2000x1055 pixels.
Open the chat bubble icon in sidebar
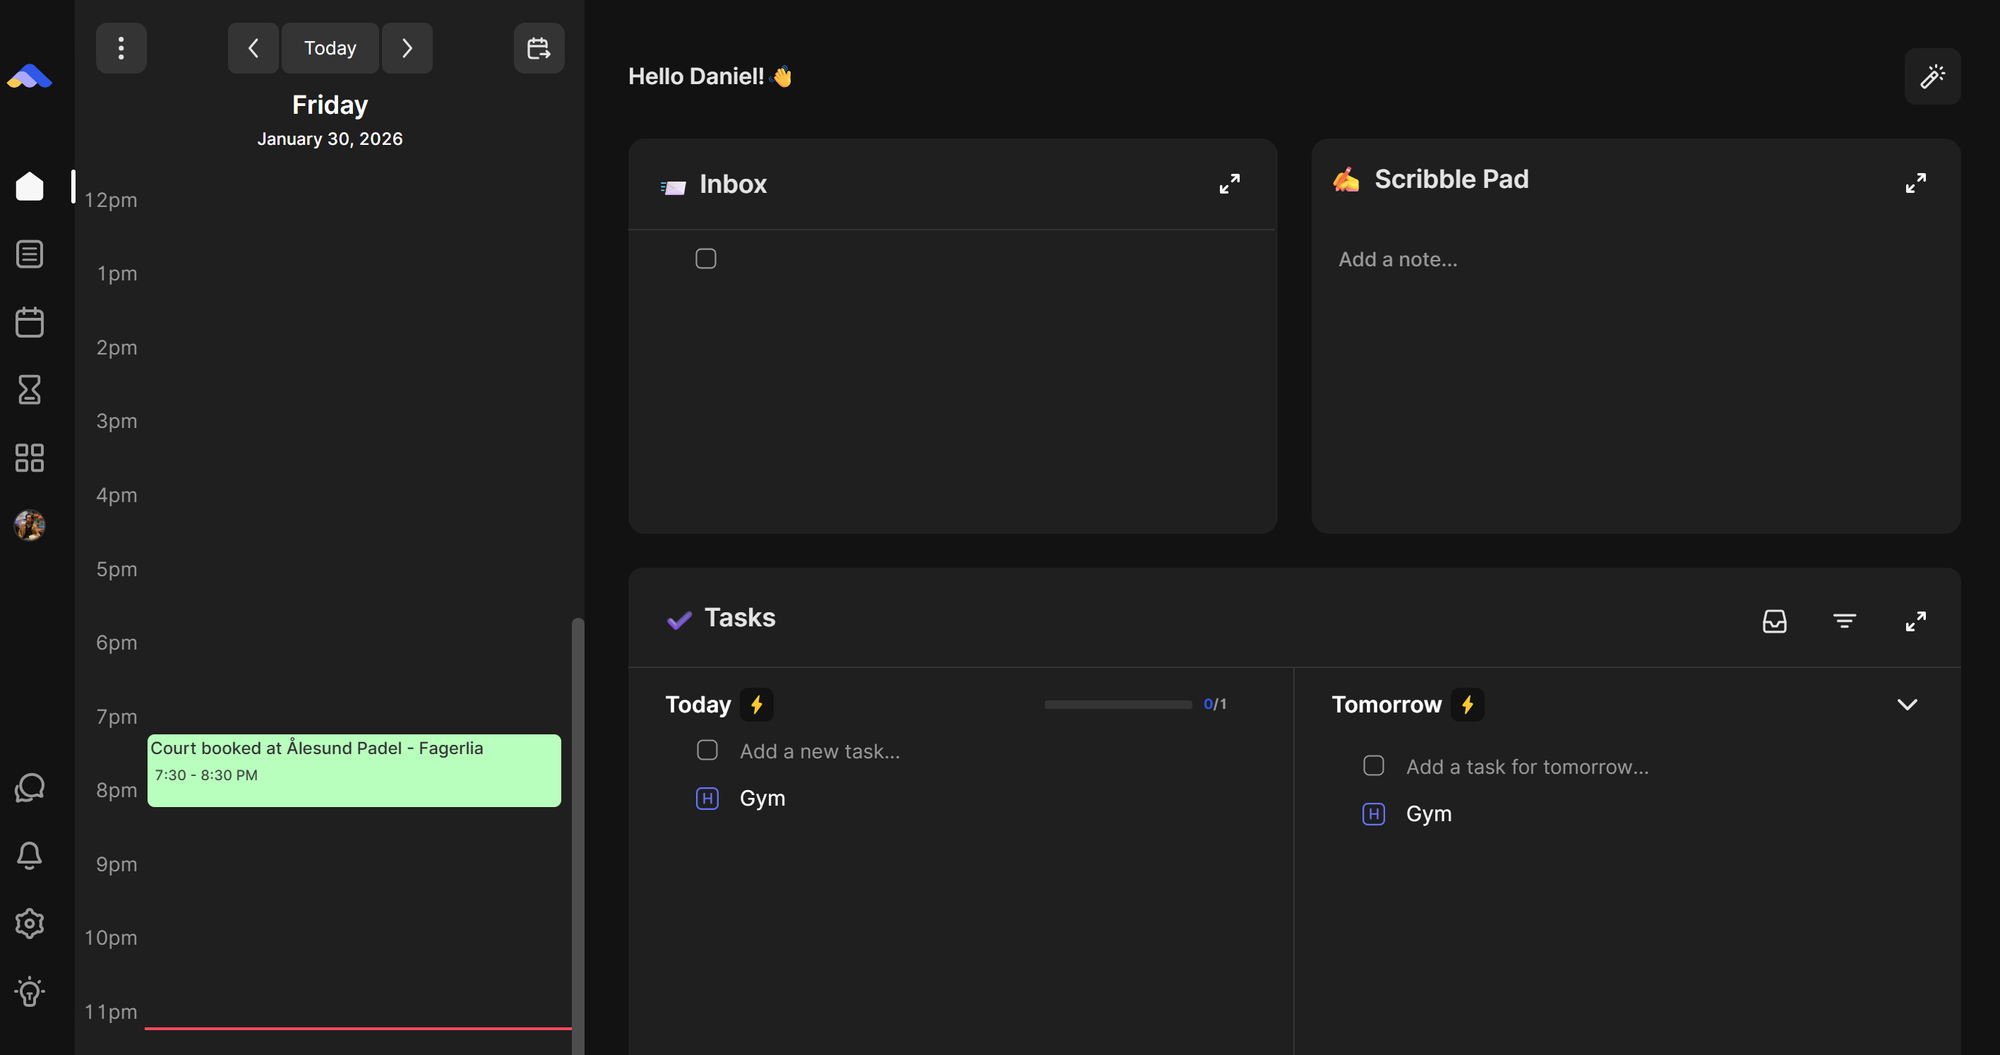30,788
